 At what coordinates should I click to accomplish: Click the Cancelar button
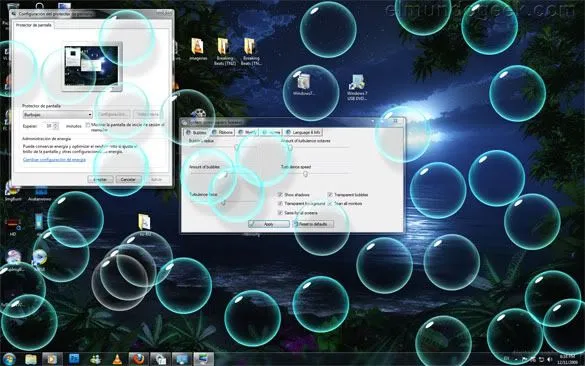click(128, 179)
